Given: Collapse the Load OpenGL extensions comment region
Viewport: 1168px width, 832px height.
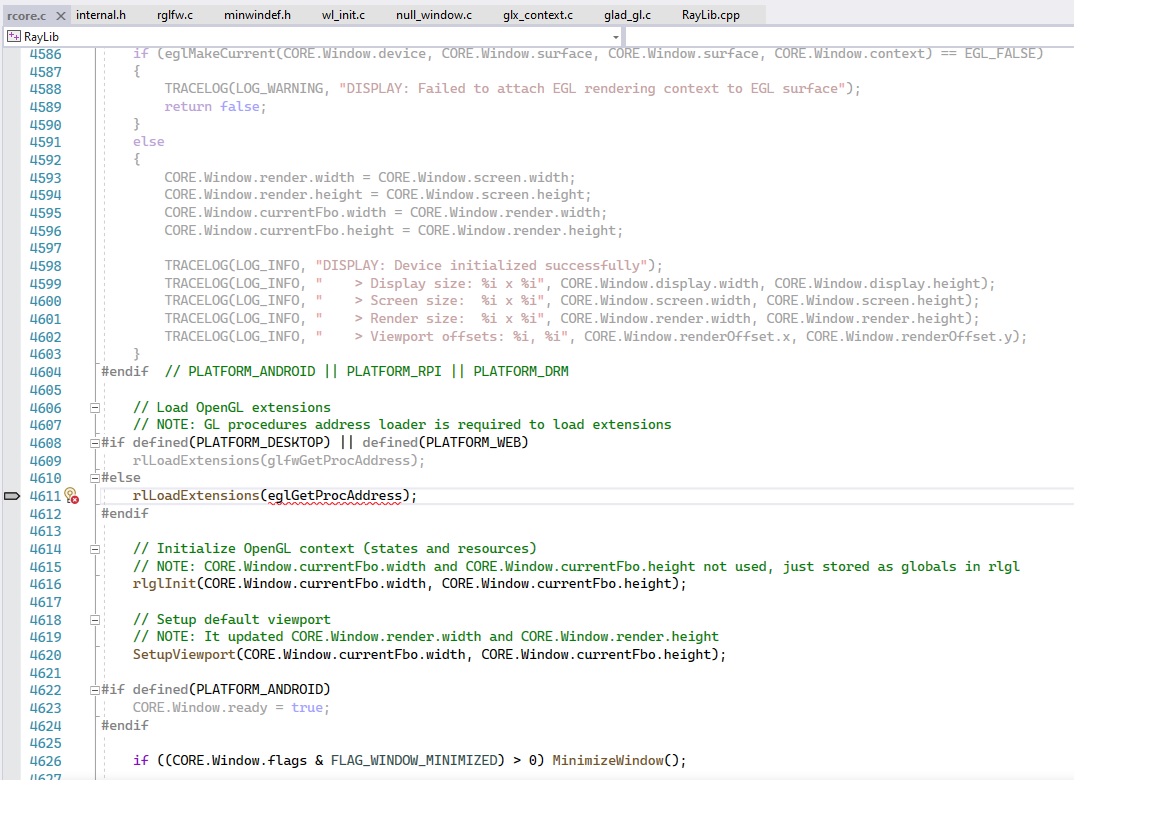Looking at the screenshot, I should point(94,408).
